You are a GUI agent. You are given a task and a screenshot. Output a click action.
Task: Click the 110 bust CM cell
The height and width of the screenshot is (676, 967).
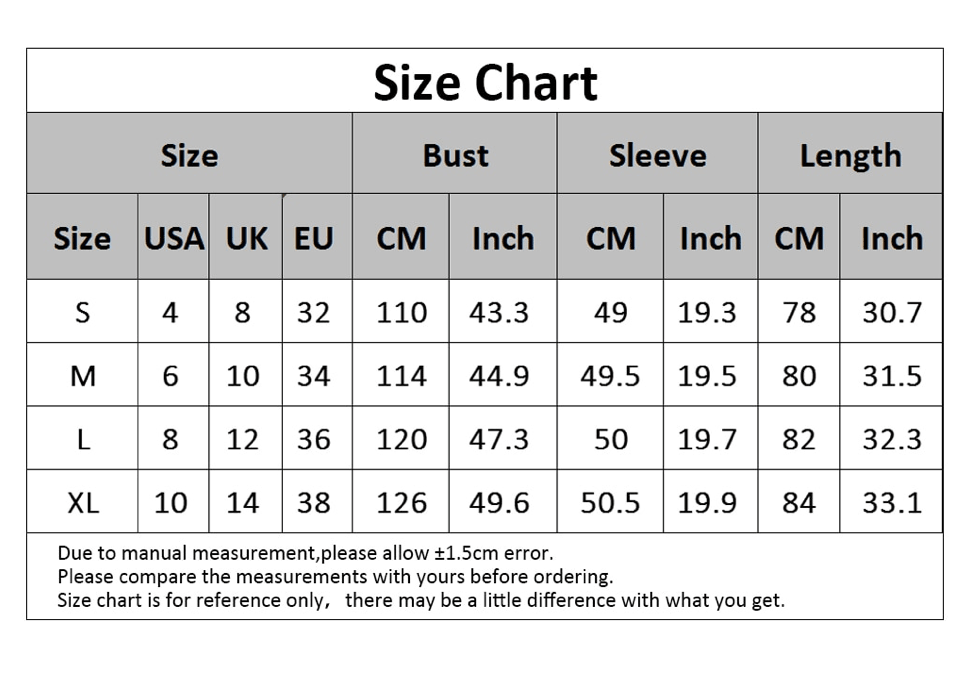(401, 311)
